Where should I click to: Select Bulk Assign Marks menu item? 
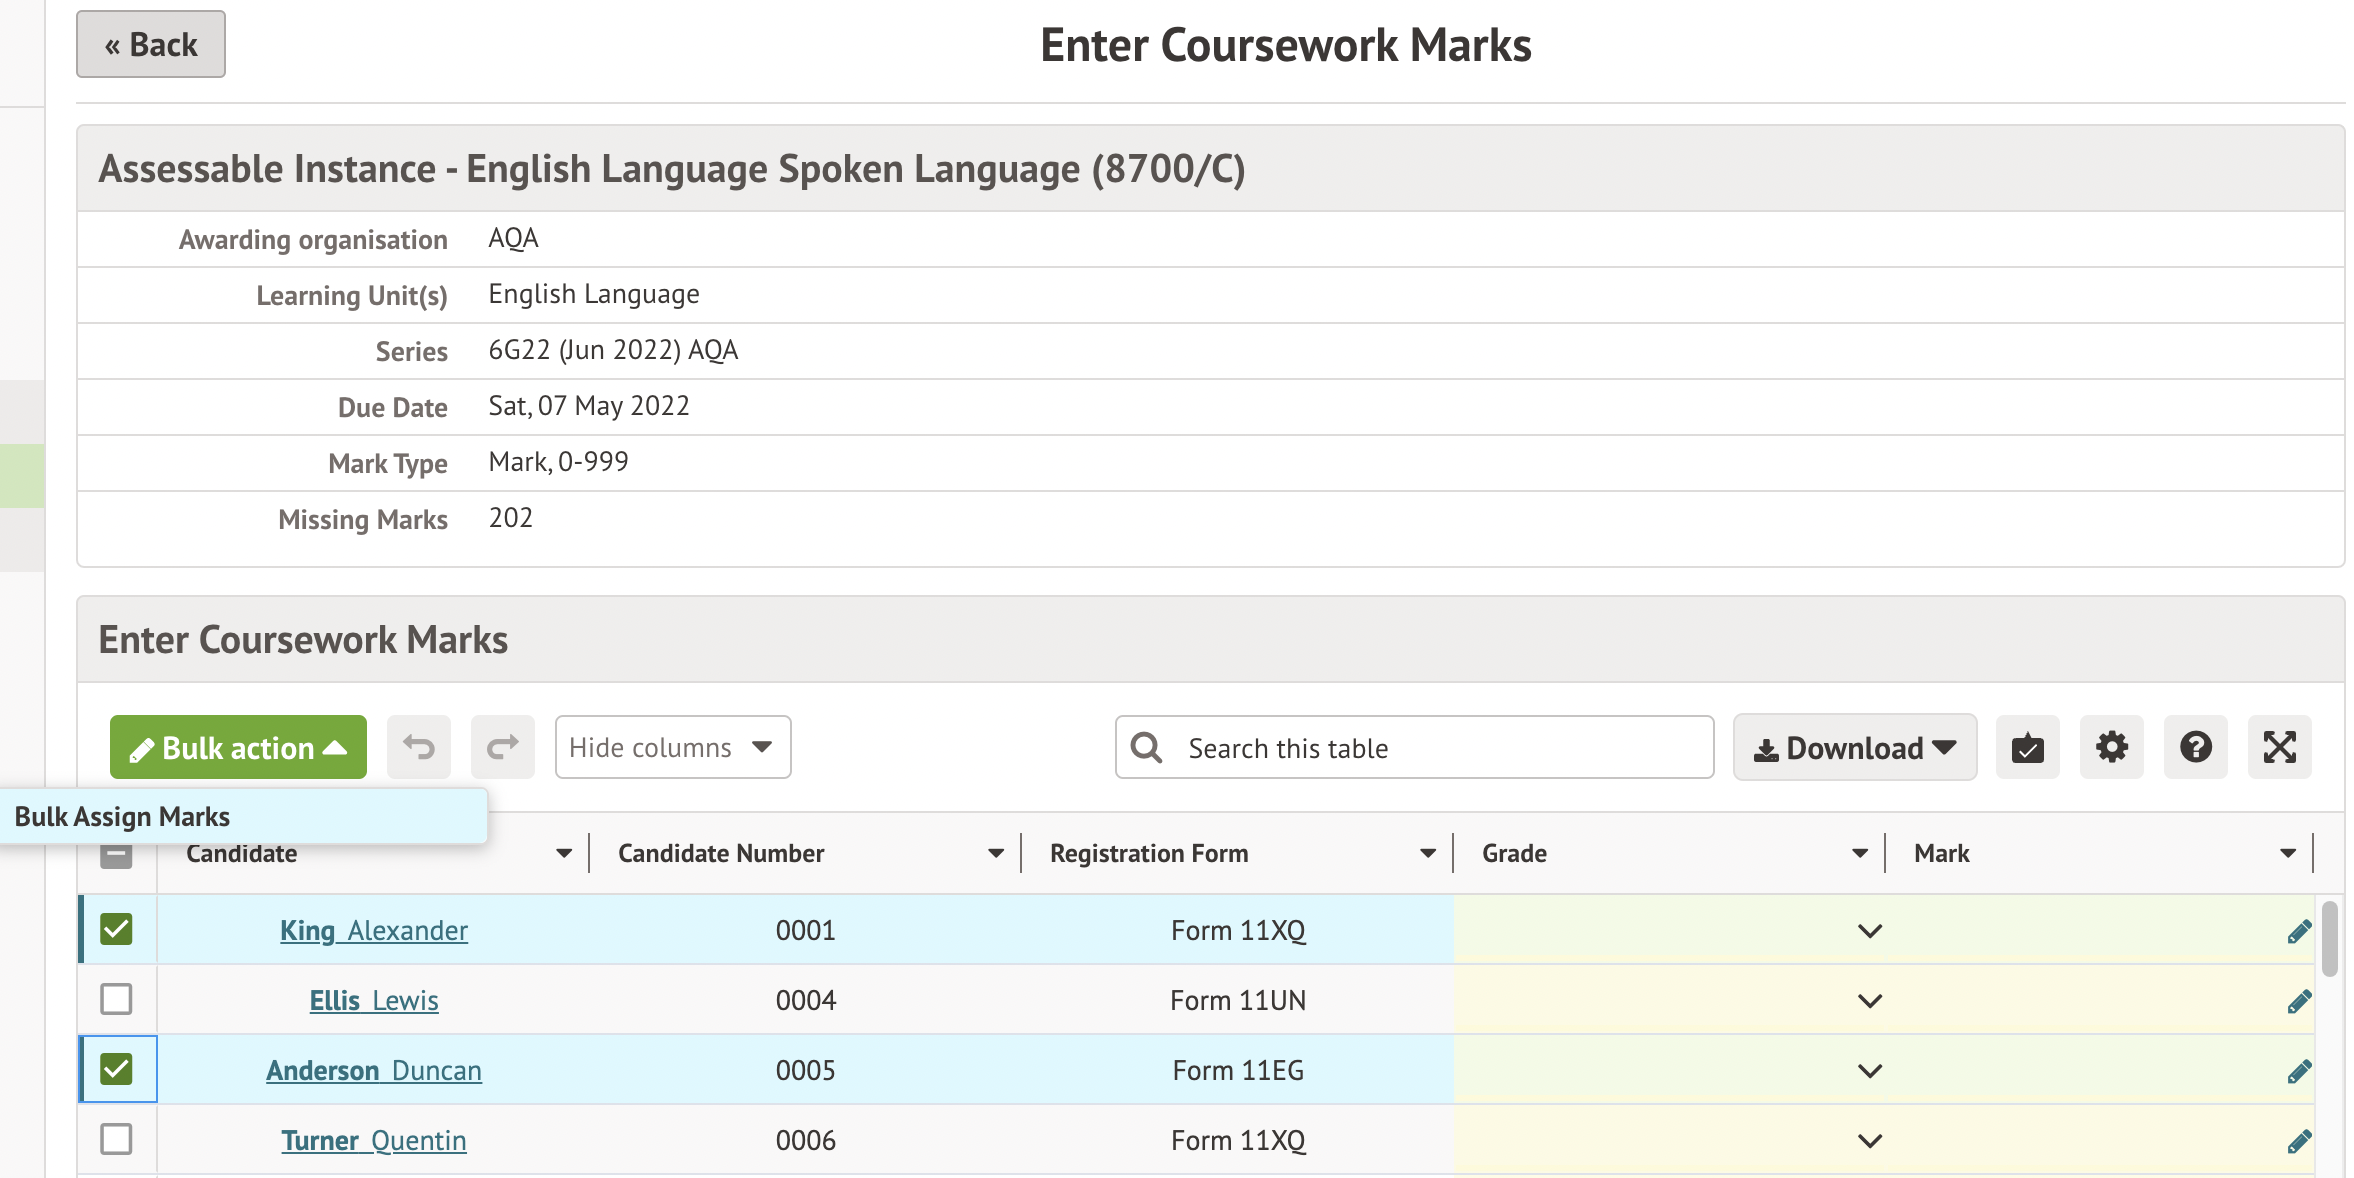pyautogui.click(x=122, y=817)
